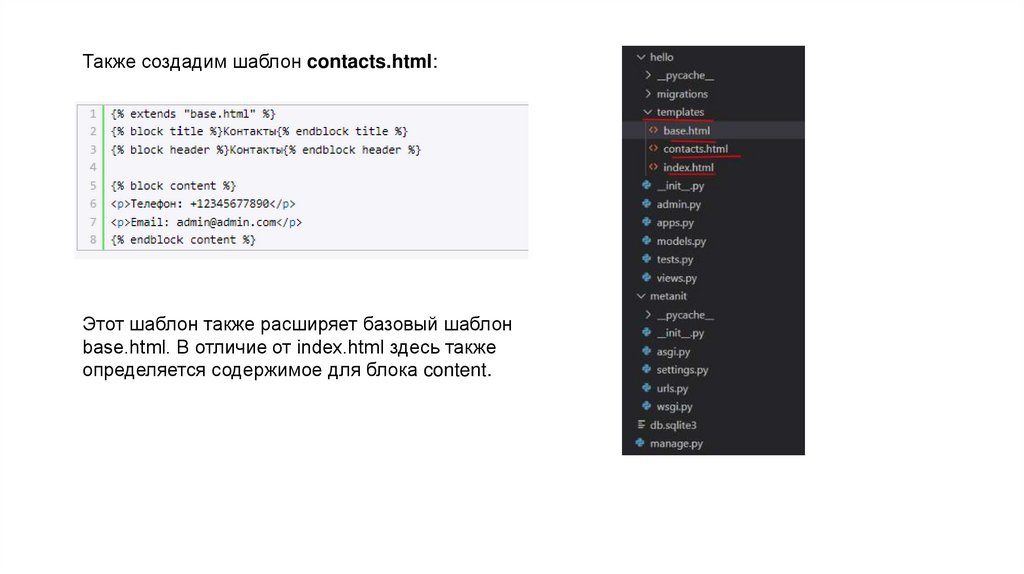Open the tests.py file

(x=674, y=259)
